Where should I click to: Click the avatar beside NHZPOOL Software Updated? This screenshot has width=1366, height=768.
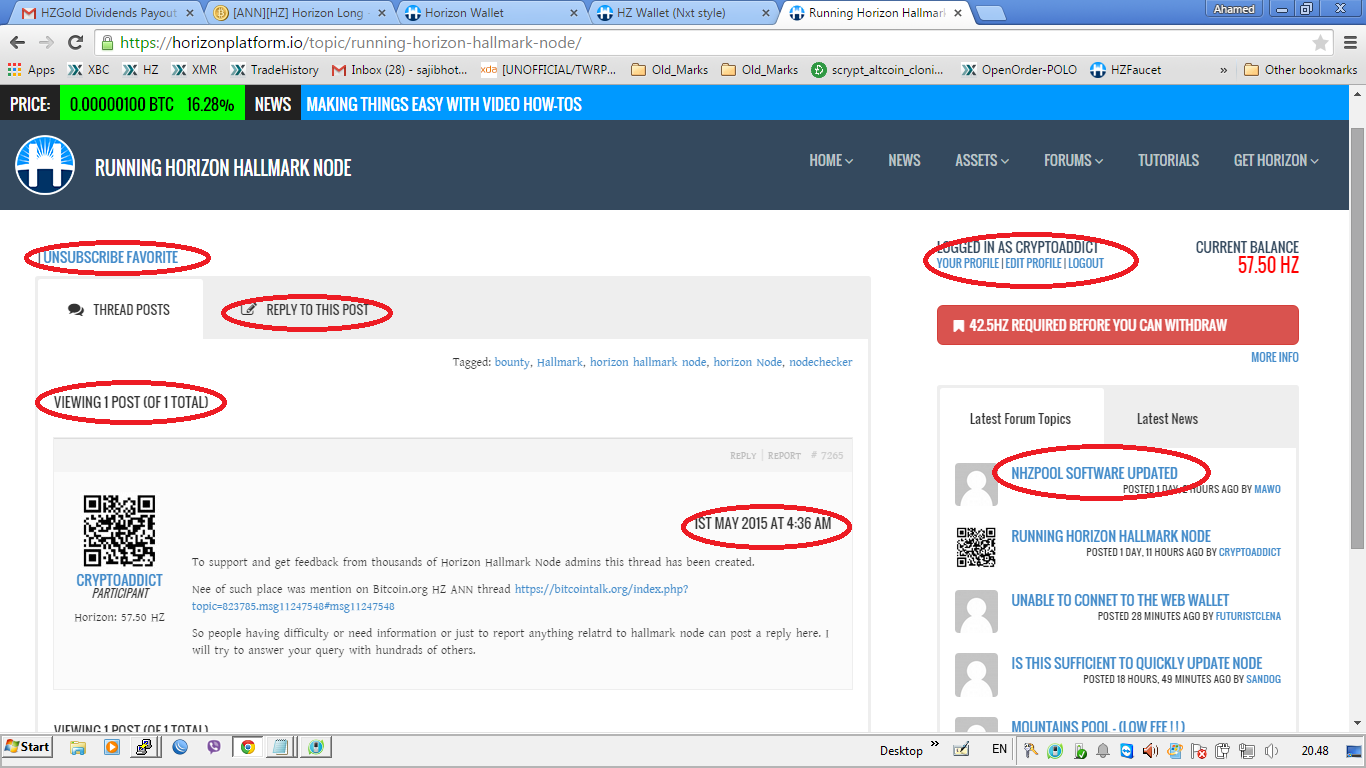tap(975, 484)
